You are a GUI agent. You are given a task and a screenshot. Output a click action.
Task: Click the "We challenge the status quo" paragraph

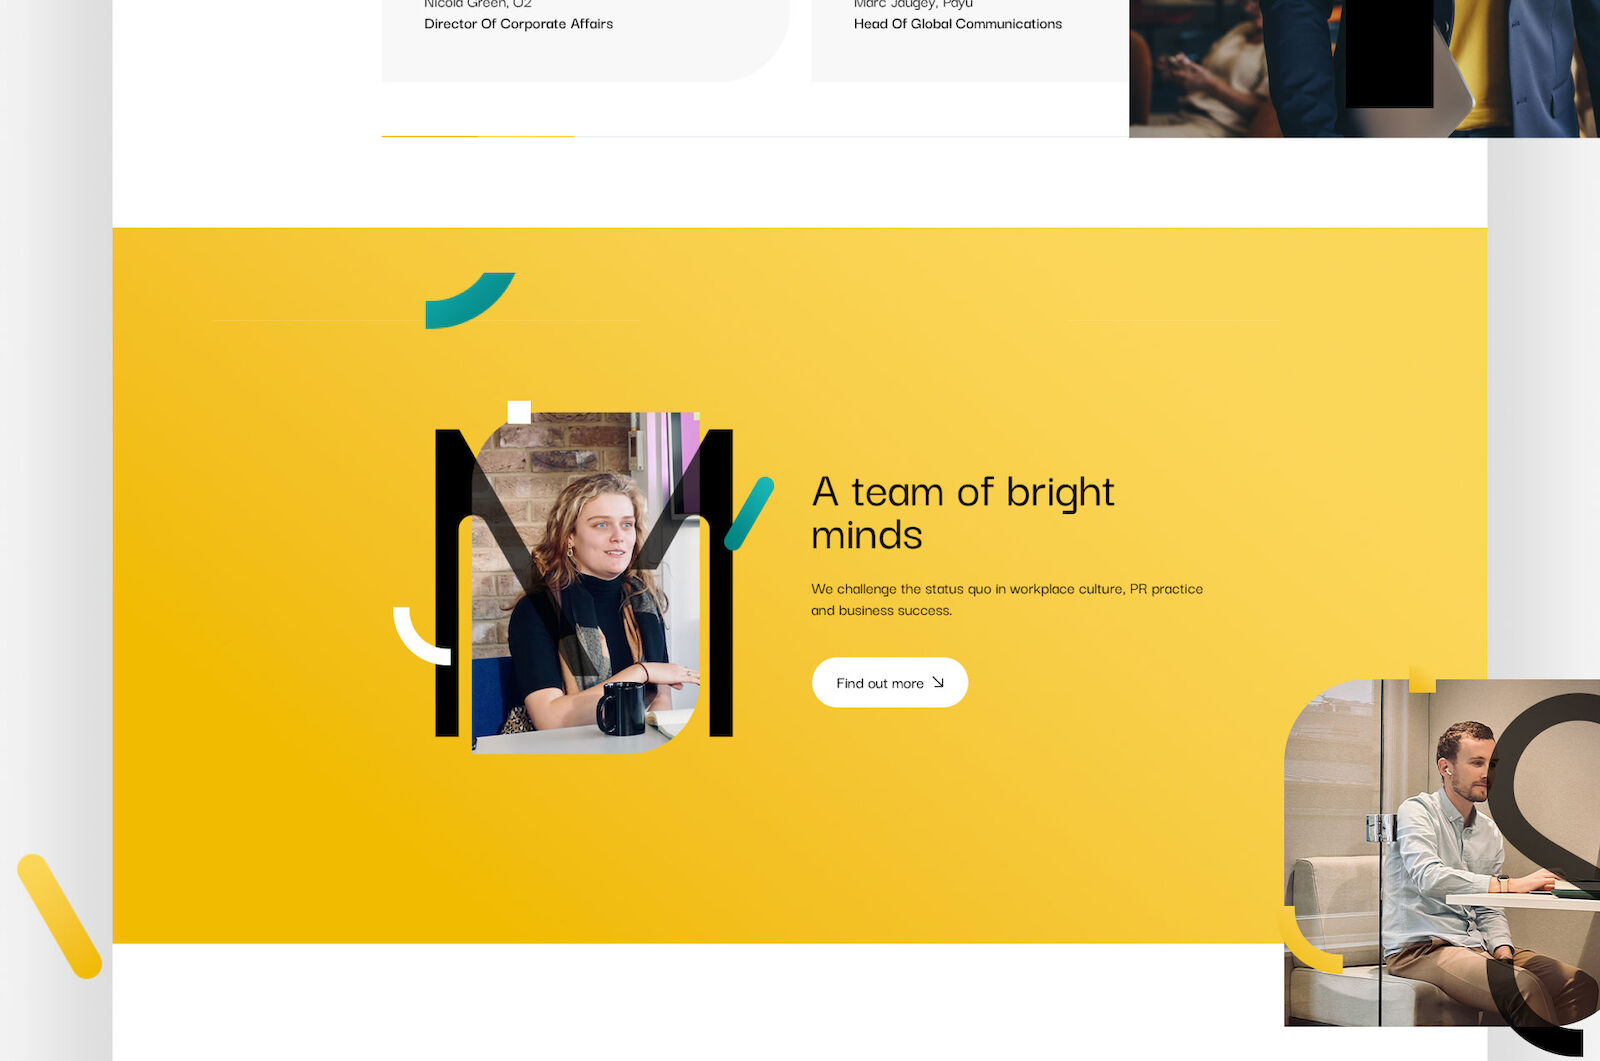click(1007, 599)
